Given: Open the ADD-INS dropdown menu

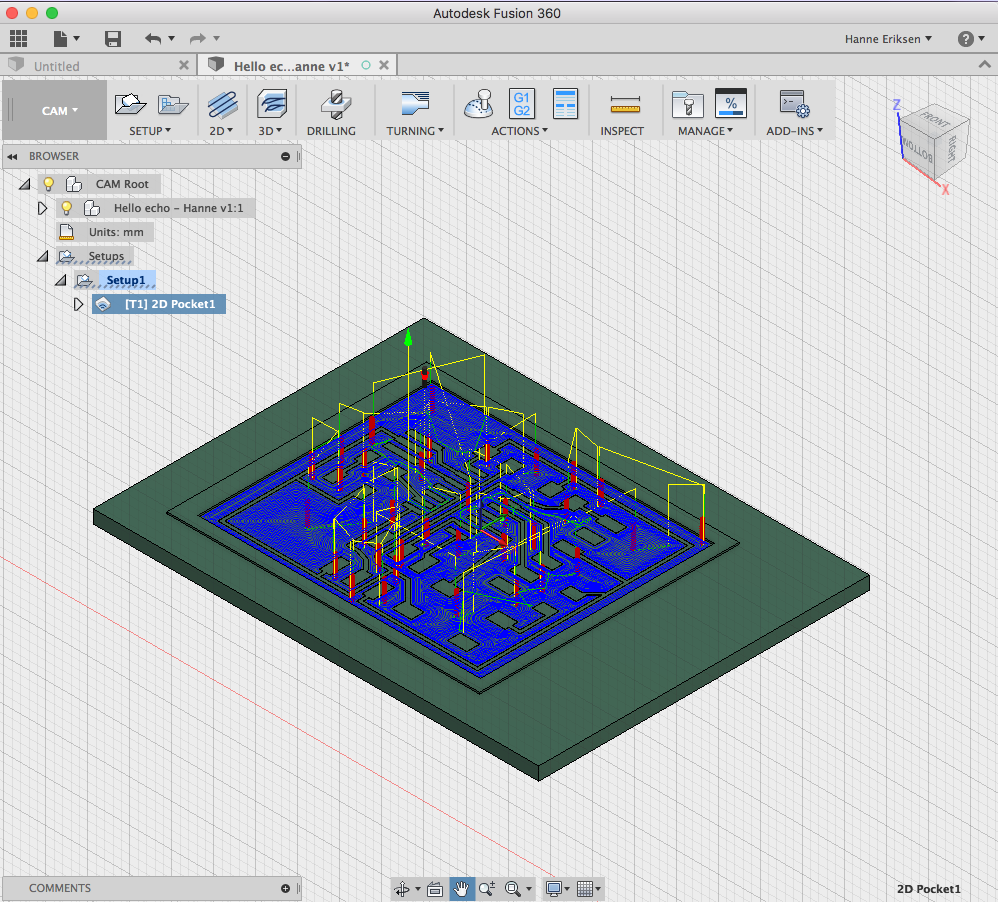Looking at the screenshot, I should (794, 130).
